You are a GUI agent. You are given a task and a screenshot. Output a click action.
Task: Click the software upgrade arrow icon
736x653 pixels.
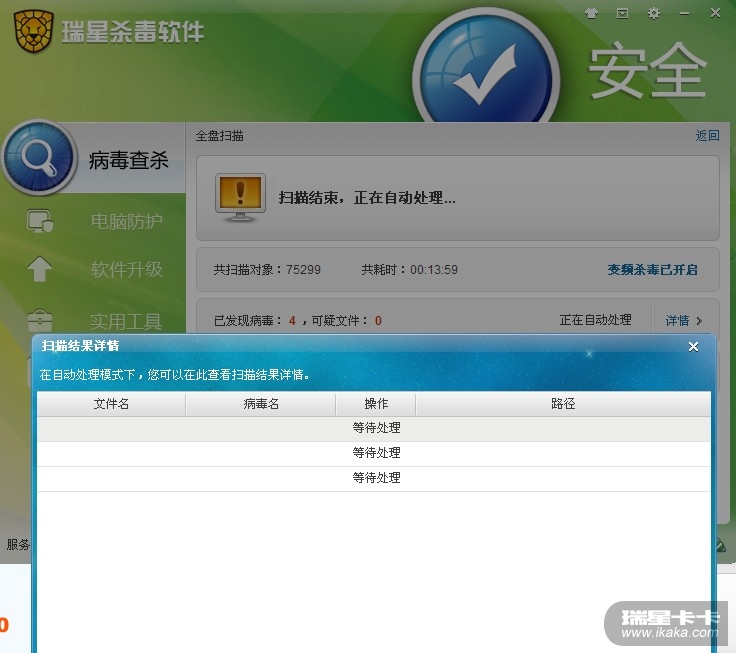tap(40, 269)
